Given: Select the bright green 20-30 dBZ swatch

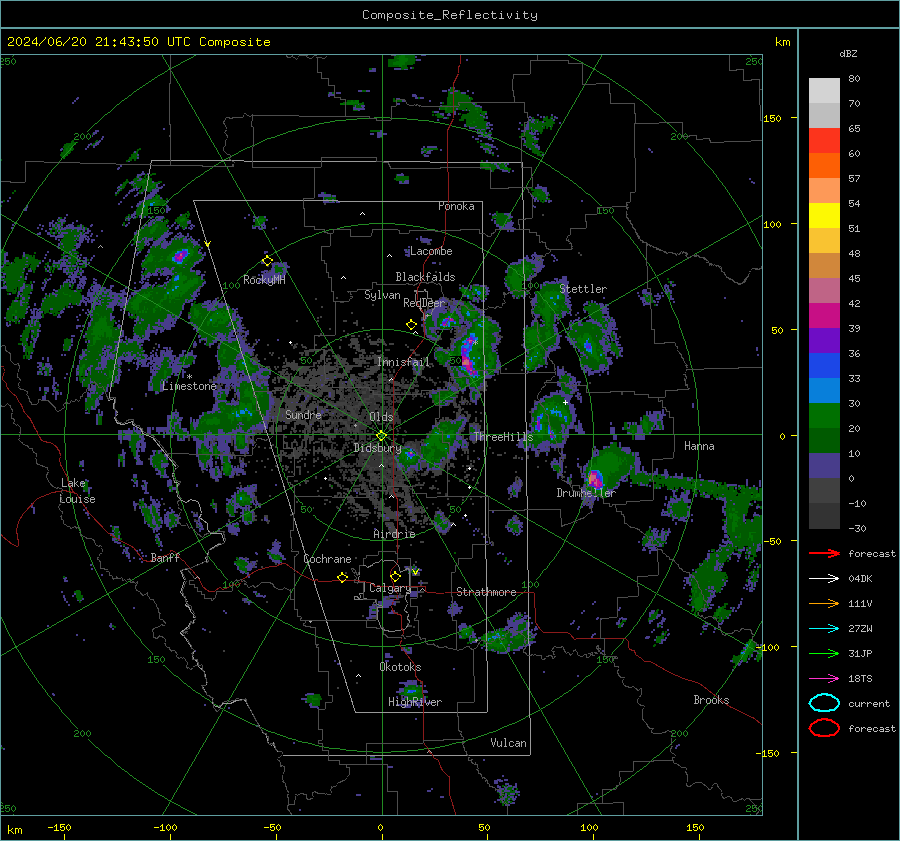Looking at the screenshot, I should pos(824,416).
